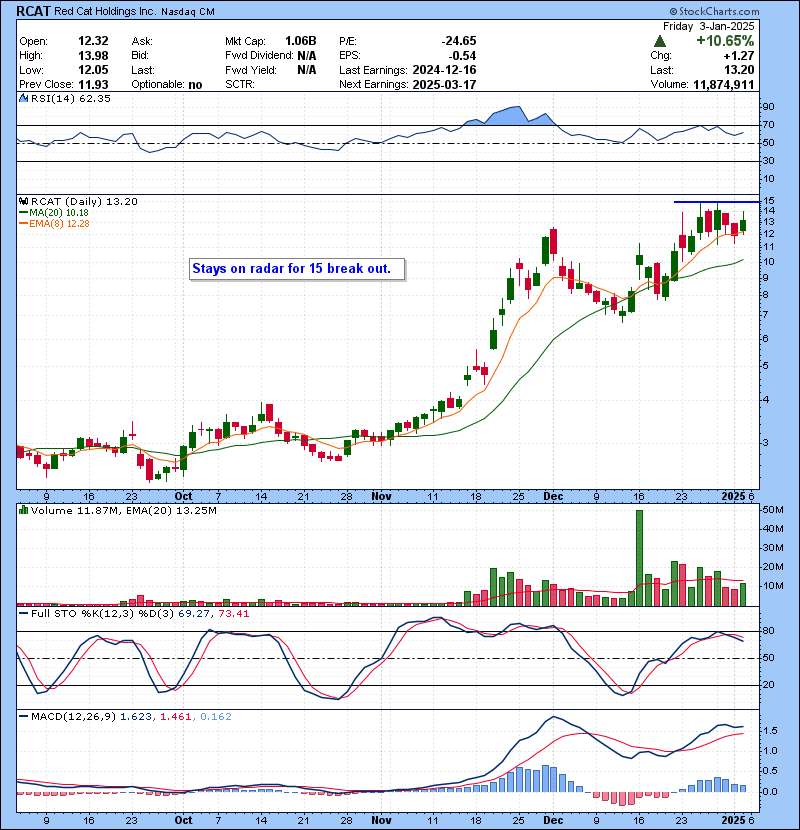This screenshot has height=830, width=800.
Task: Click the 'Stays on radar for 15 break out.' note
Action: tap(297, 268)
